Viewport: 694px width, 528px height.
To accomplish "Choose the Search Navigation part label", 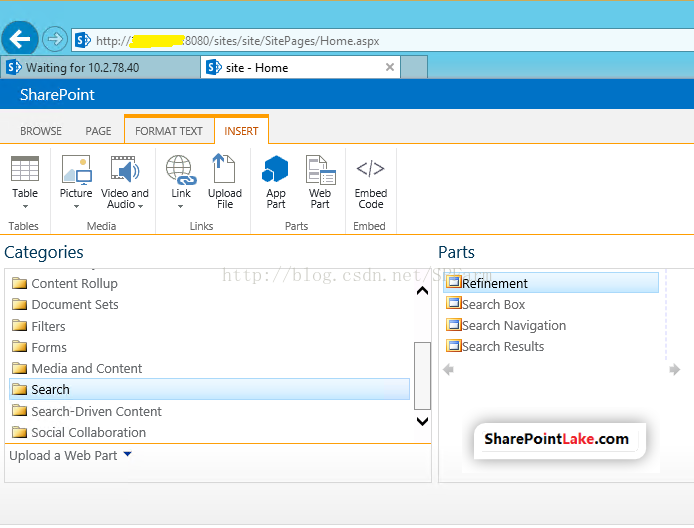I will (x=514, y=325).
